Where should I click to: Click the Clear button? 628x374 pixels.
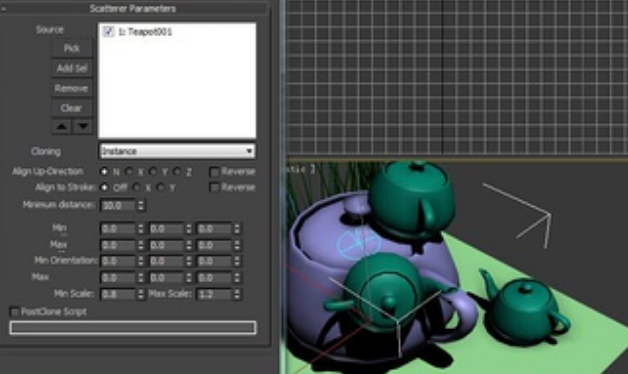pyautogui.click(x=72, y=108)
